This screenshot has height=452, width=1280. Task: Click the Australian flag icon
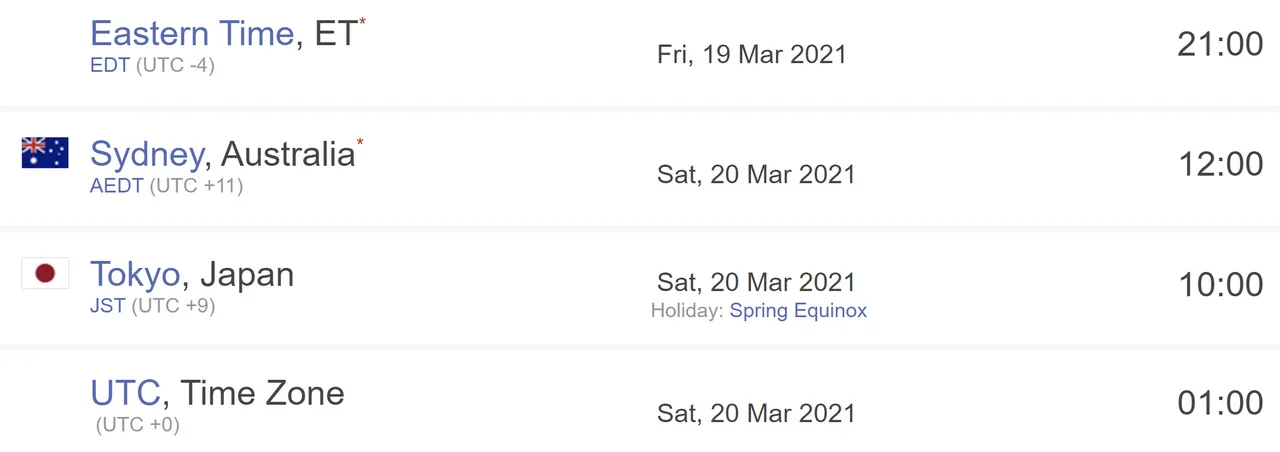(x=45, y=152)
